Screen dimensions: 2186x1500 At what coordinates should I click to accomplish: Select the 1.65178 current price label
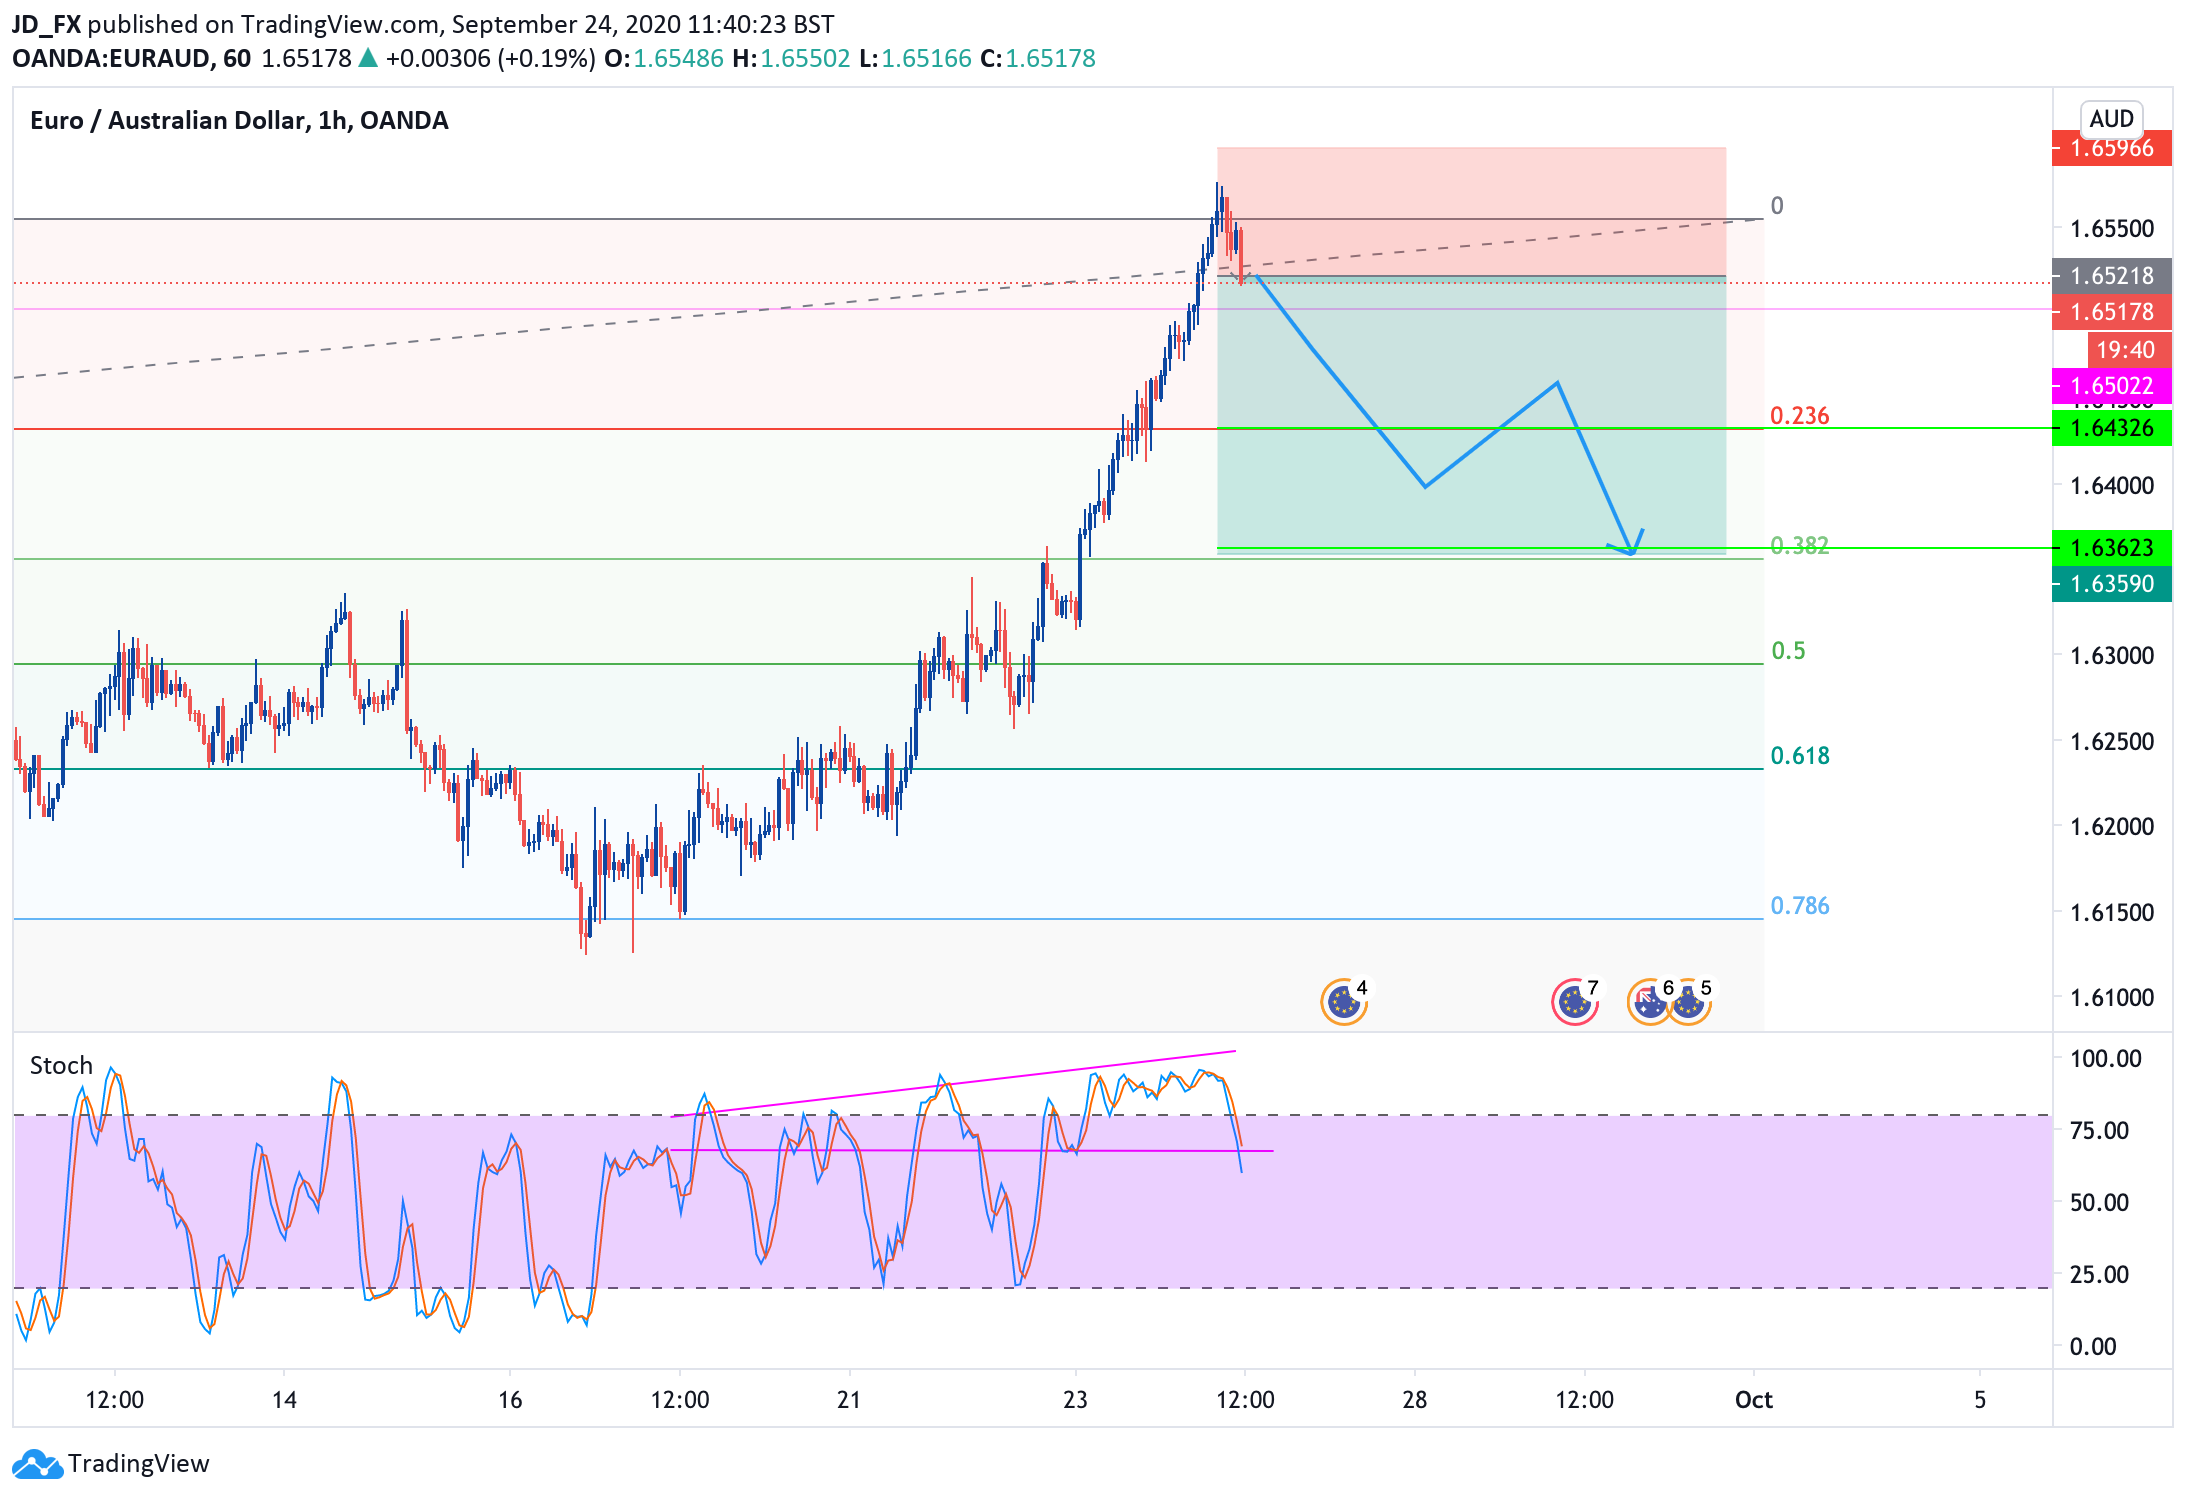(2111, 312)
